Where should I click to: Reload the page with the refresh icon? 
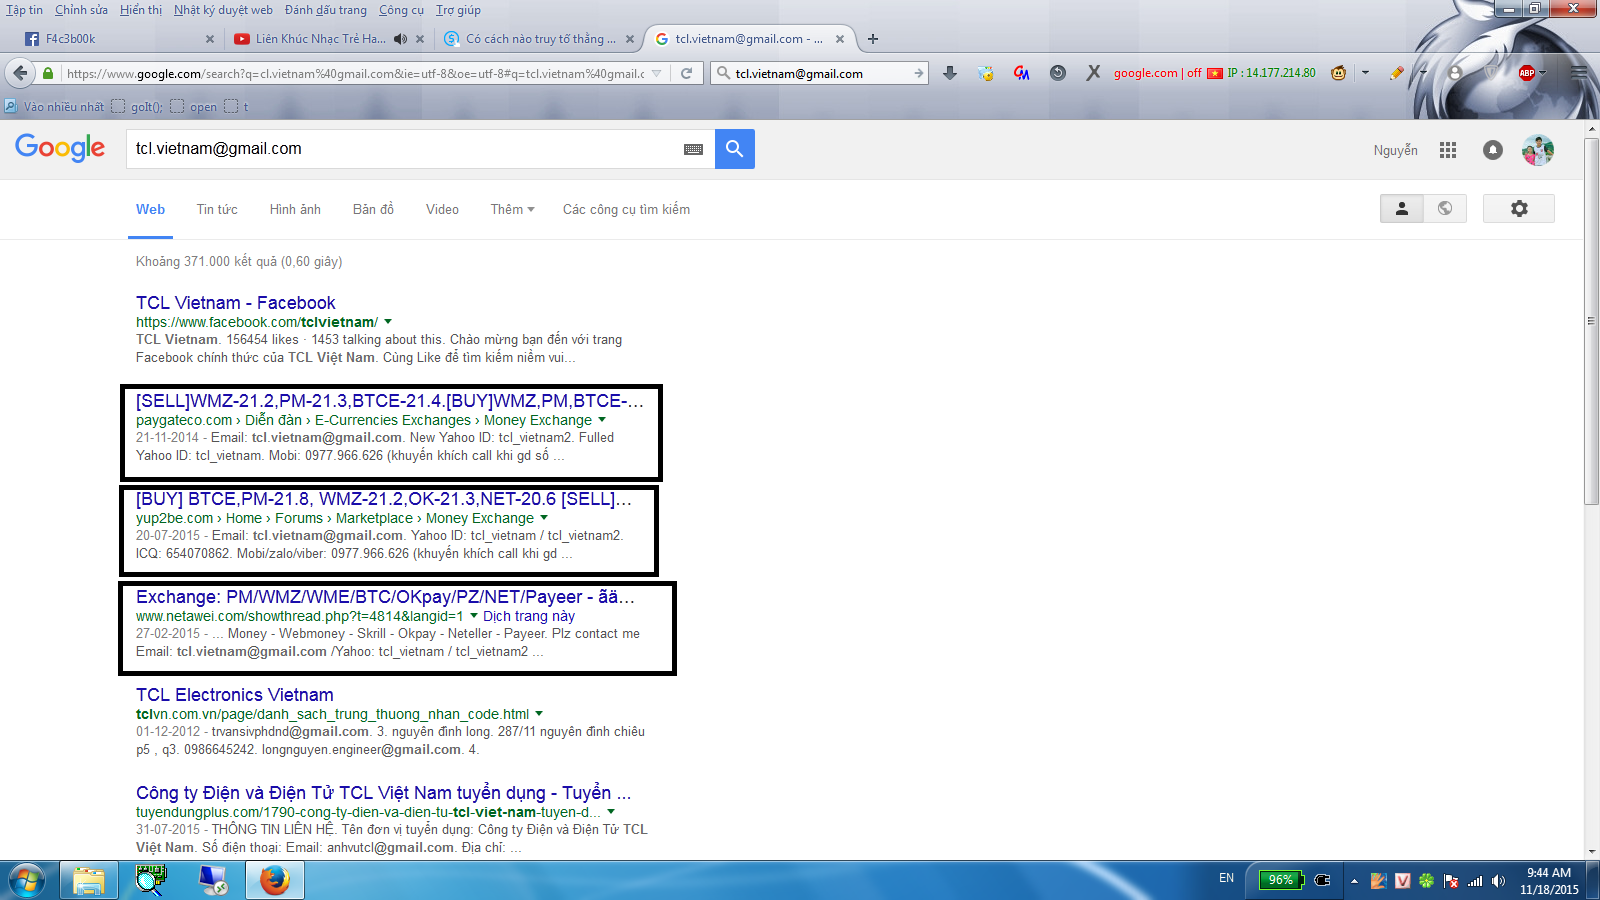point(687,73)
